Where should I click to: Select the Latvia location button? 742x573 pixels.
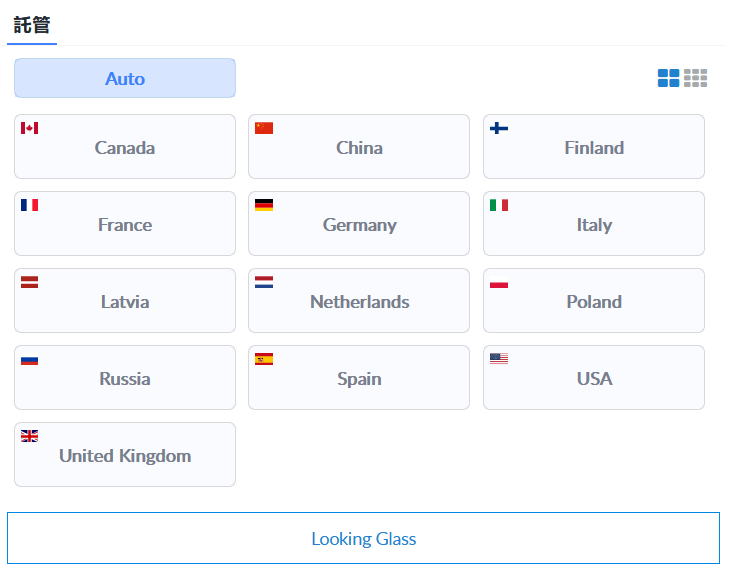(x=125, y=300)
